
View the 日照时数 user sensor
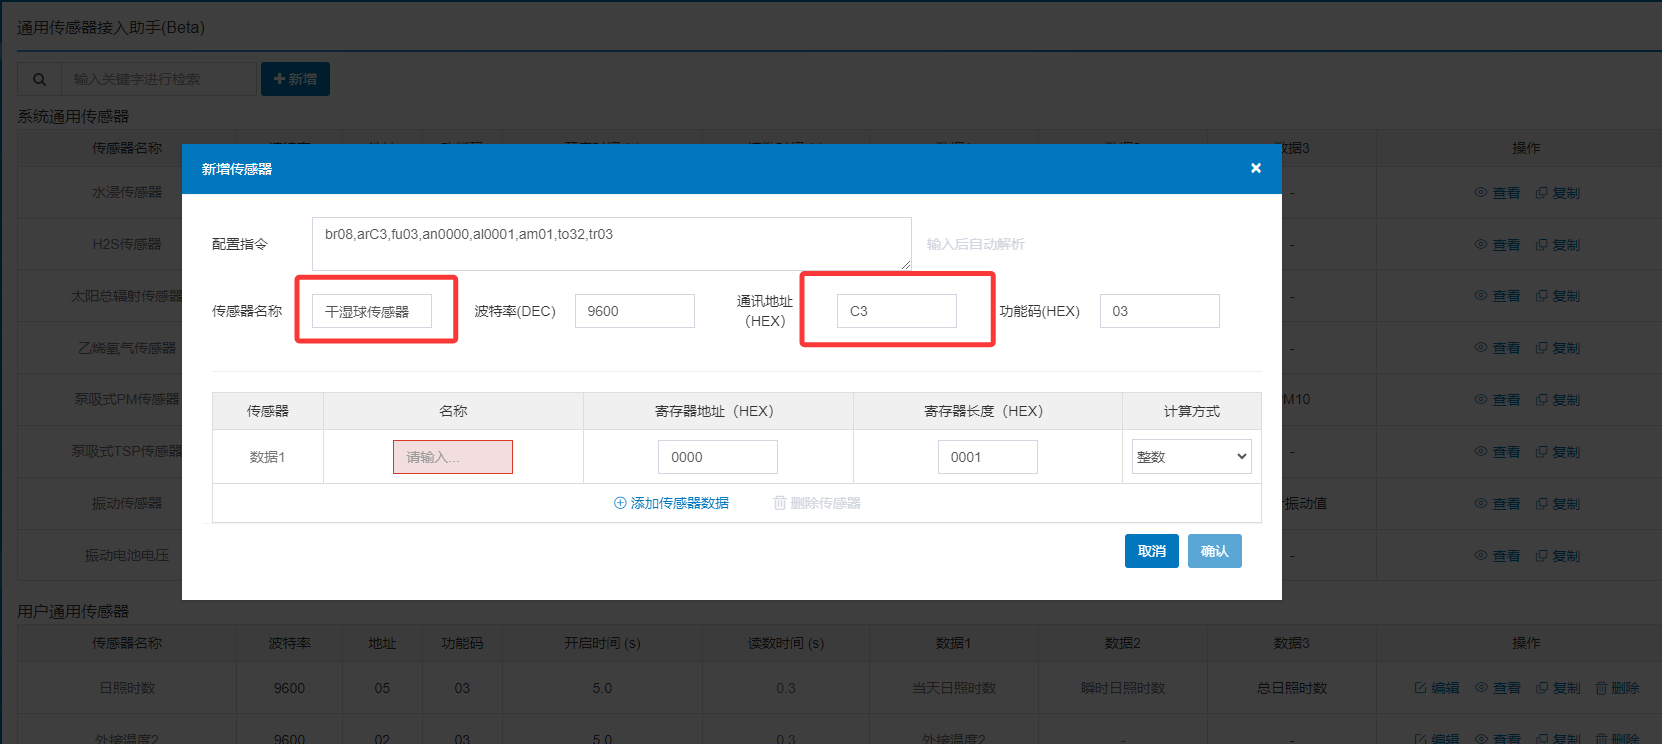click(1497, 688)
